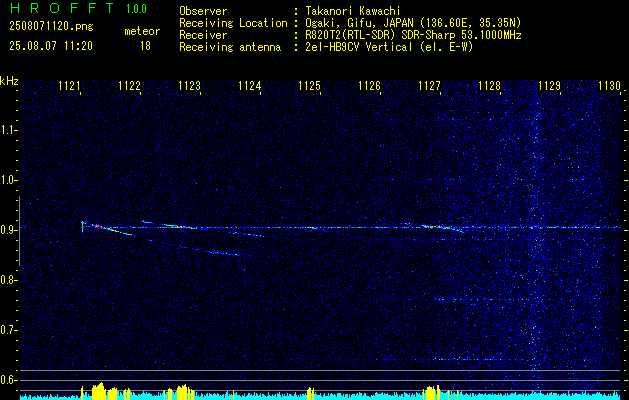Click the 2el-HB9CV Vertical antenna description
This screenshot has width=629, height=400.
click(x=389, y=47)
